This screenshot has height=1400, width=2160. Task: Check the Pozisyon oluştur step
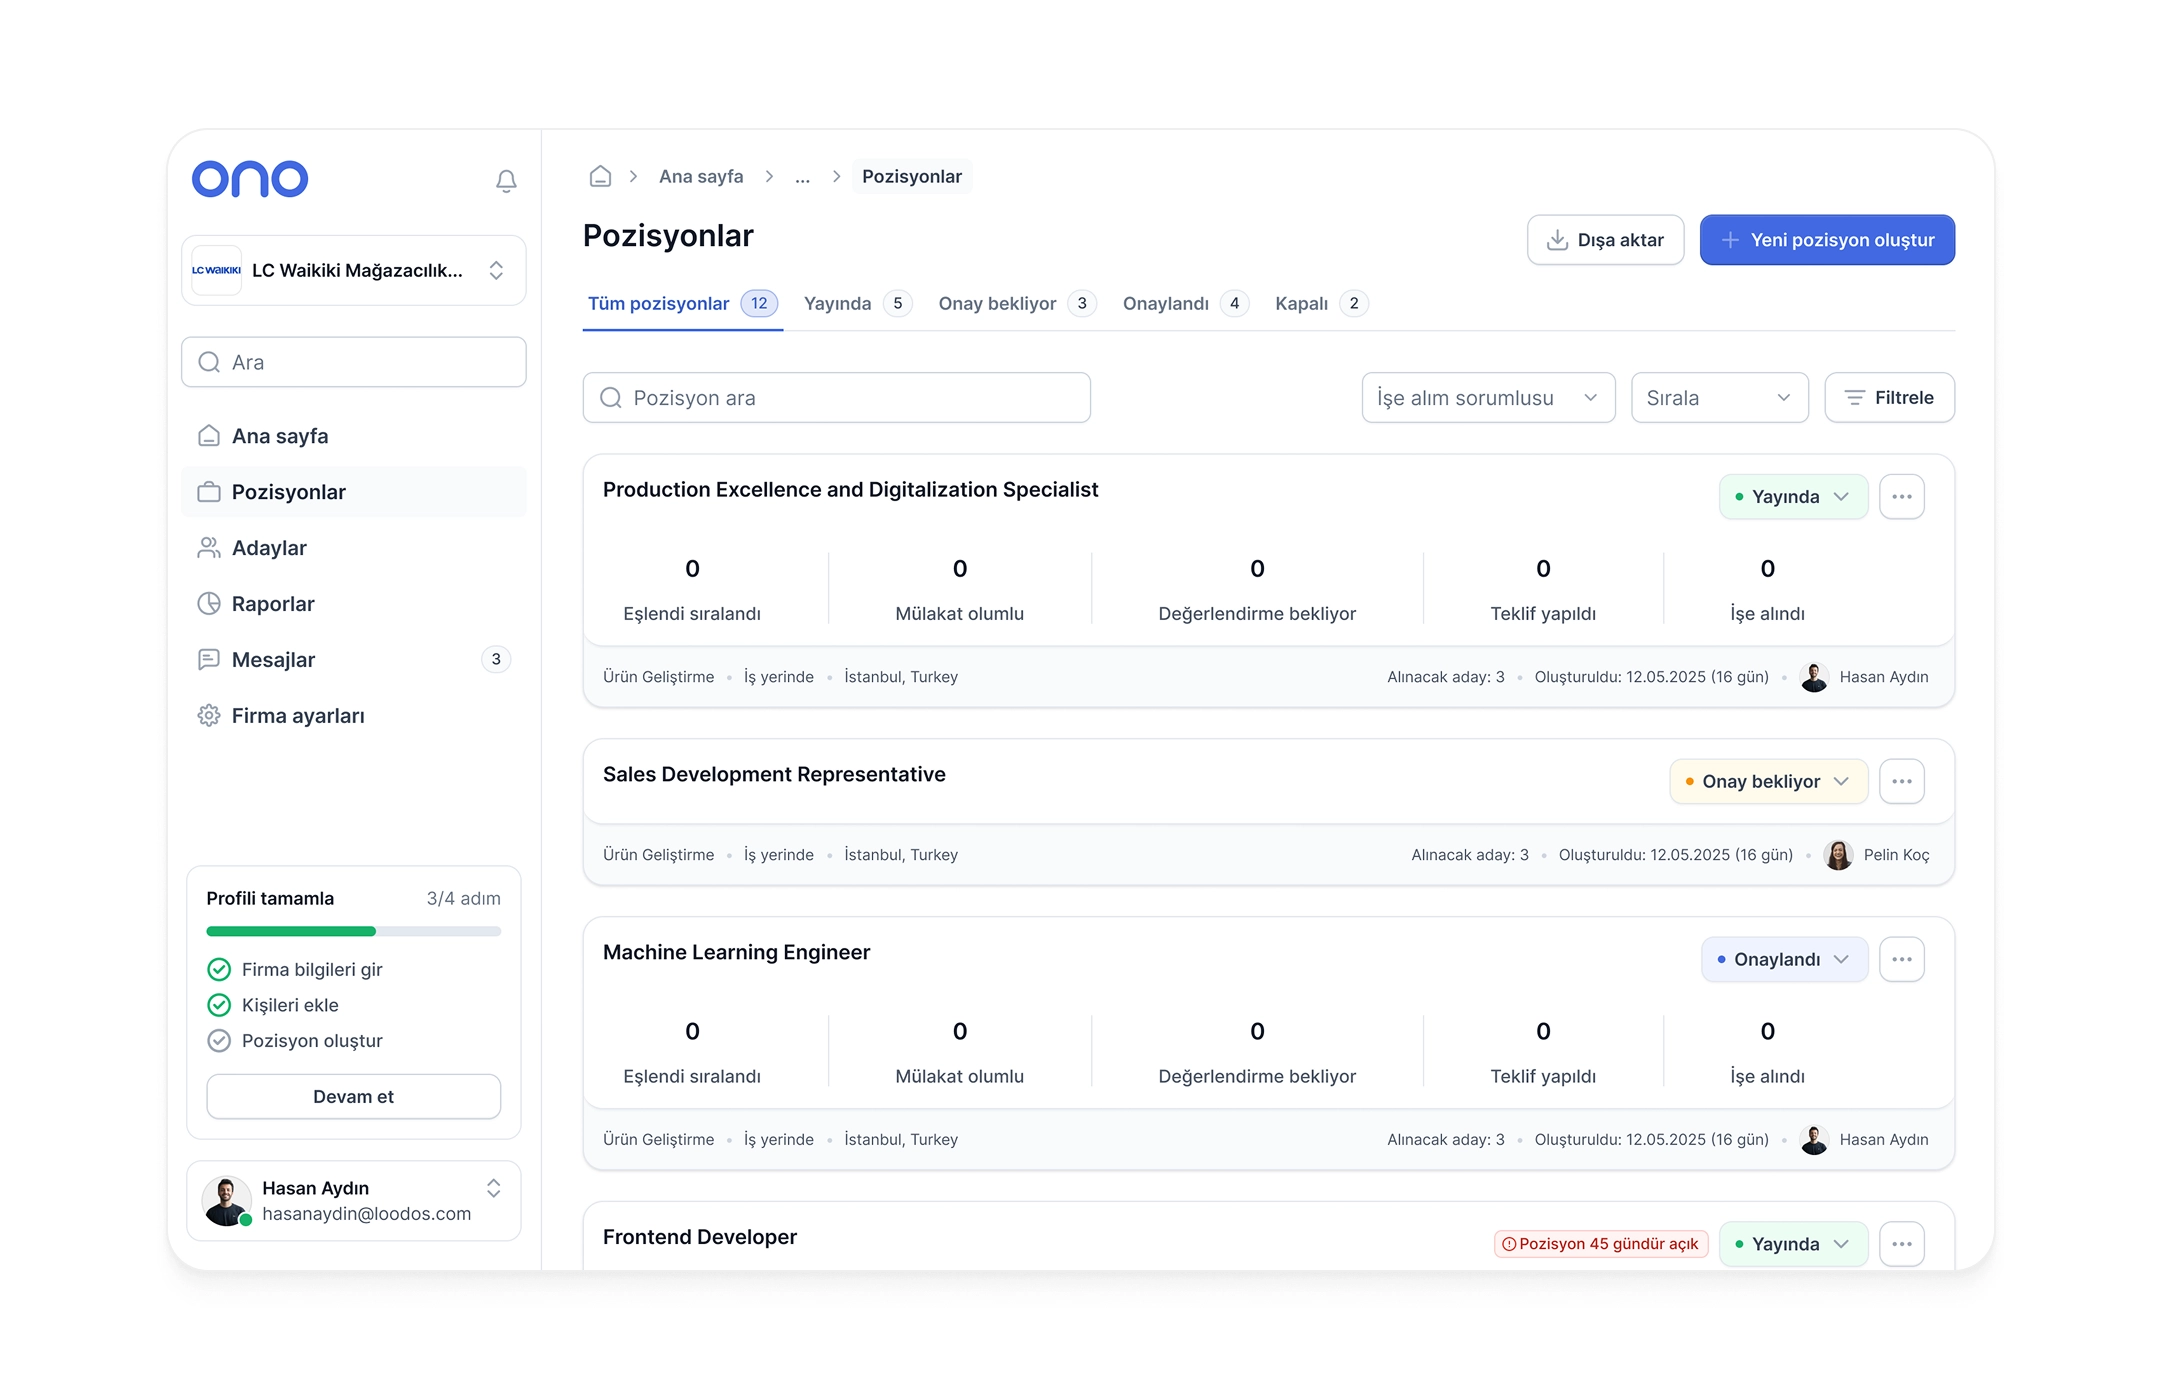(x=219, y=1041)
